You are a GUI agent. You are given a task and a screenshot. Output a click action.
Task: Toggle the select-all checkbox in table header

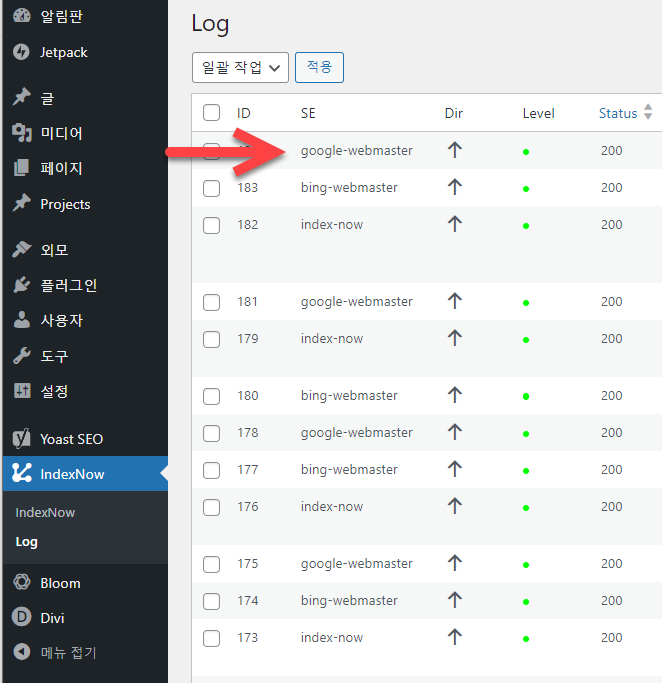(x=211, y=113)
